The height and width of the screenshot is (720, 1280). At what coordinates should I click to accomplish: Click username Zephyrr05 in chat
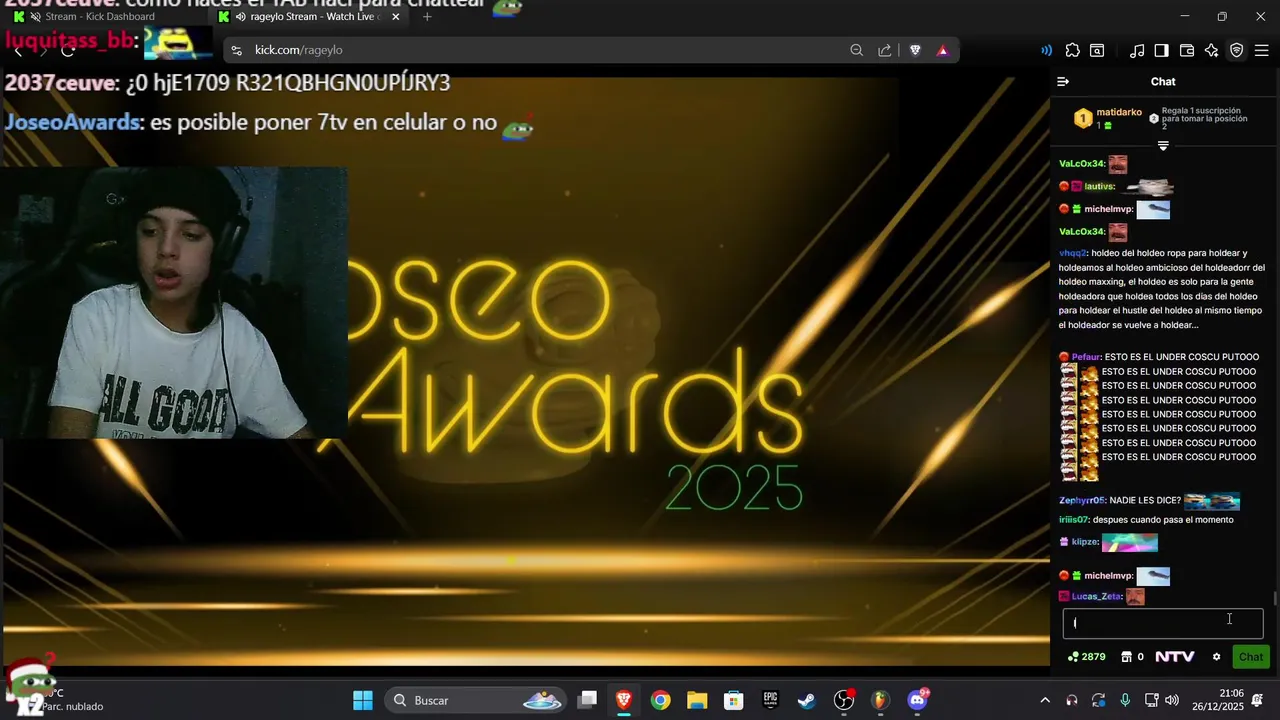click(x=1082, y=500)
